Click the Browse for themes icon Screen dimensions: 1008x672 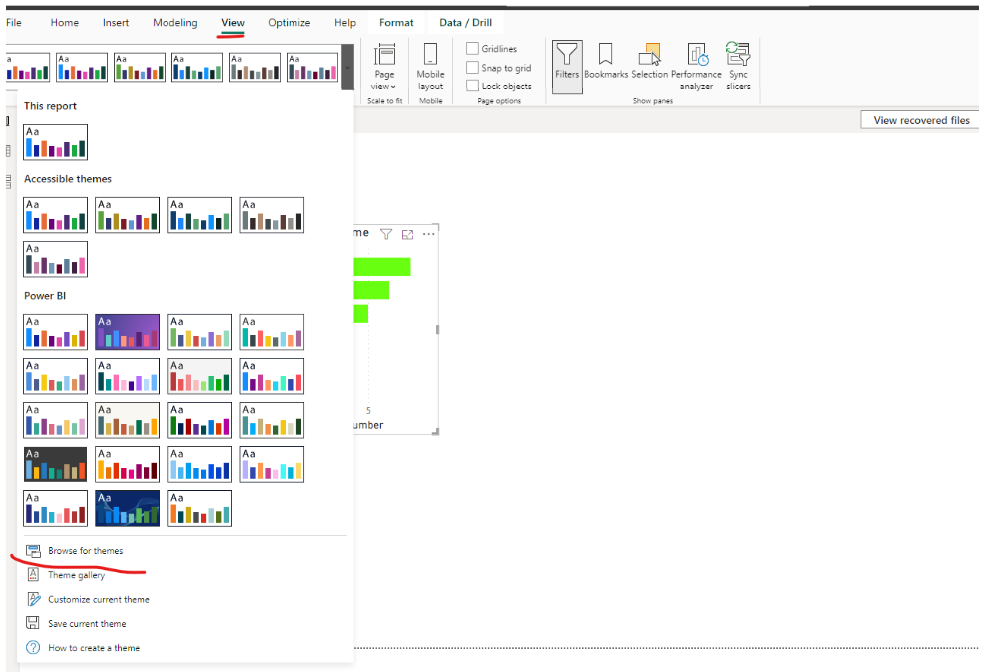[33, 551]
